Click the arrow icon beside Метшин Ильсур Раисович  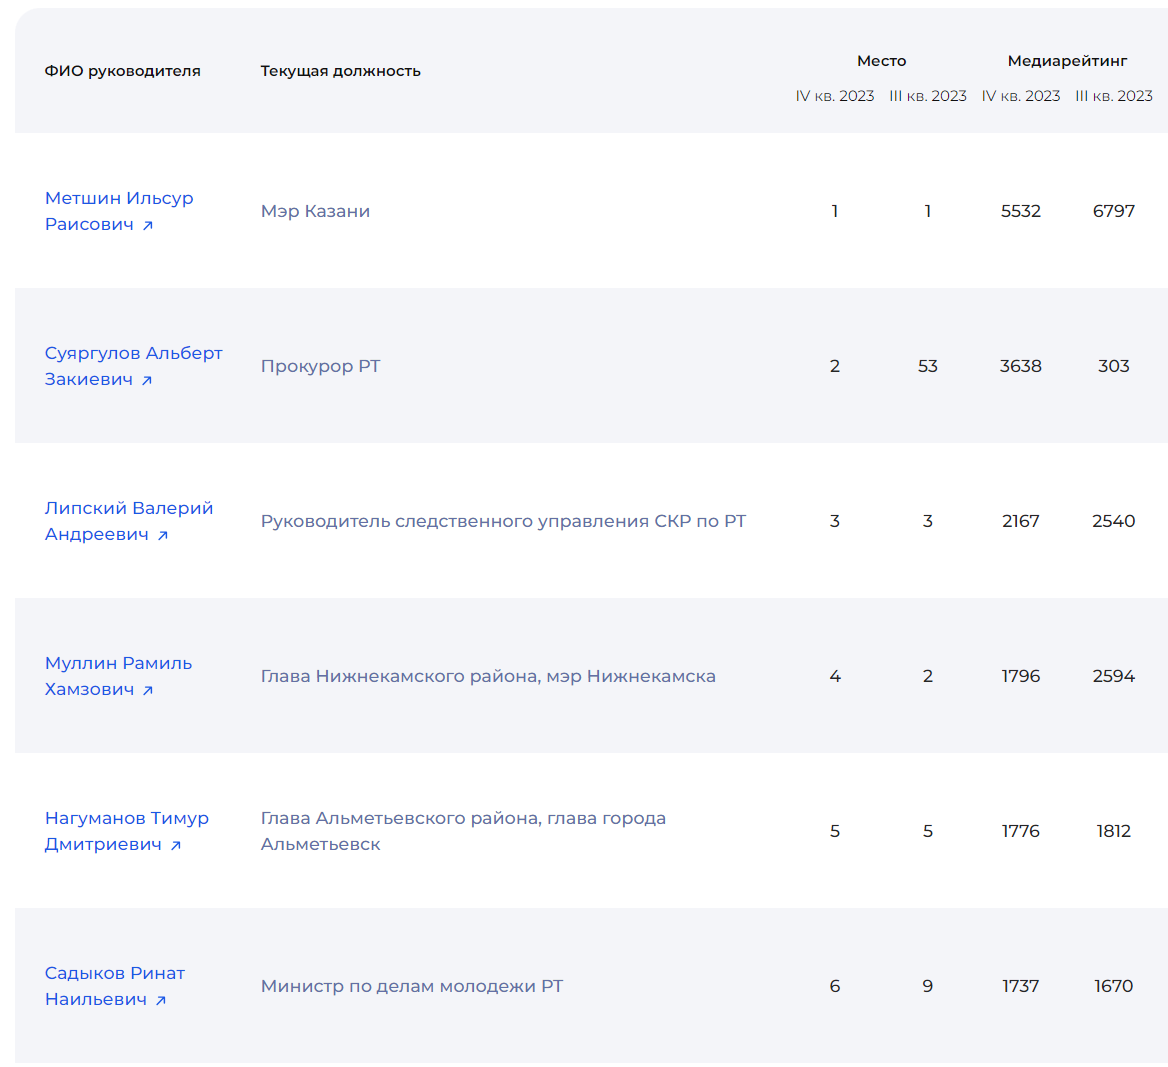(x=148, y=226)
